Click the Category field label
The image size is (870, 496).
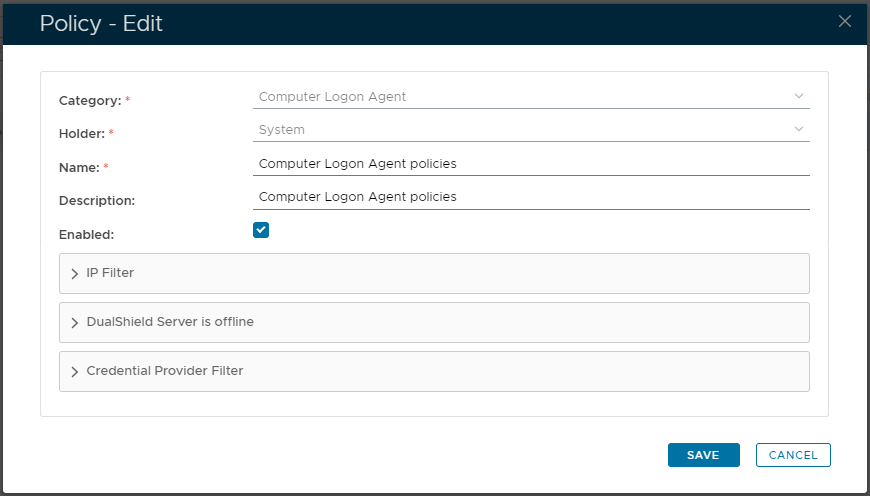tap(90, 101)
